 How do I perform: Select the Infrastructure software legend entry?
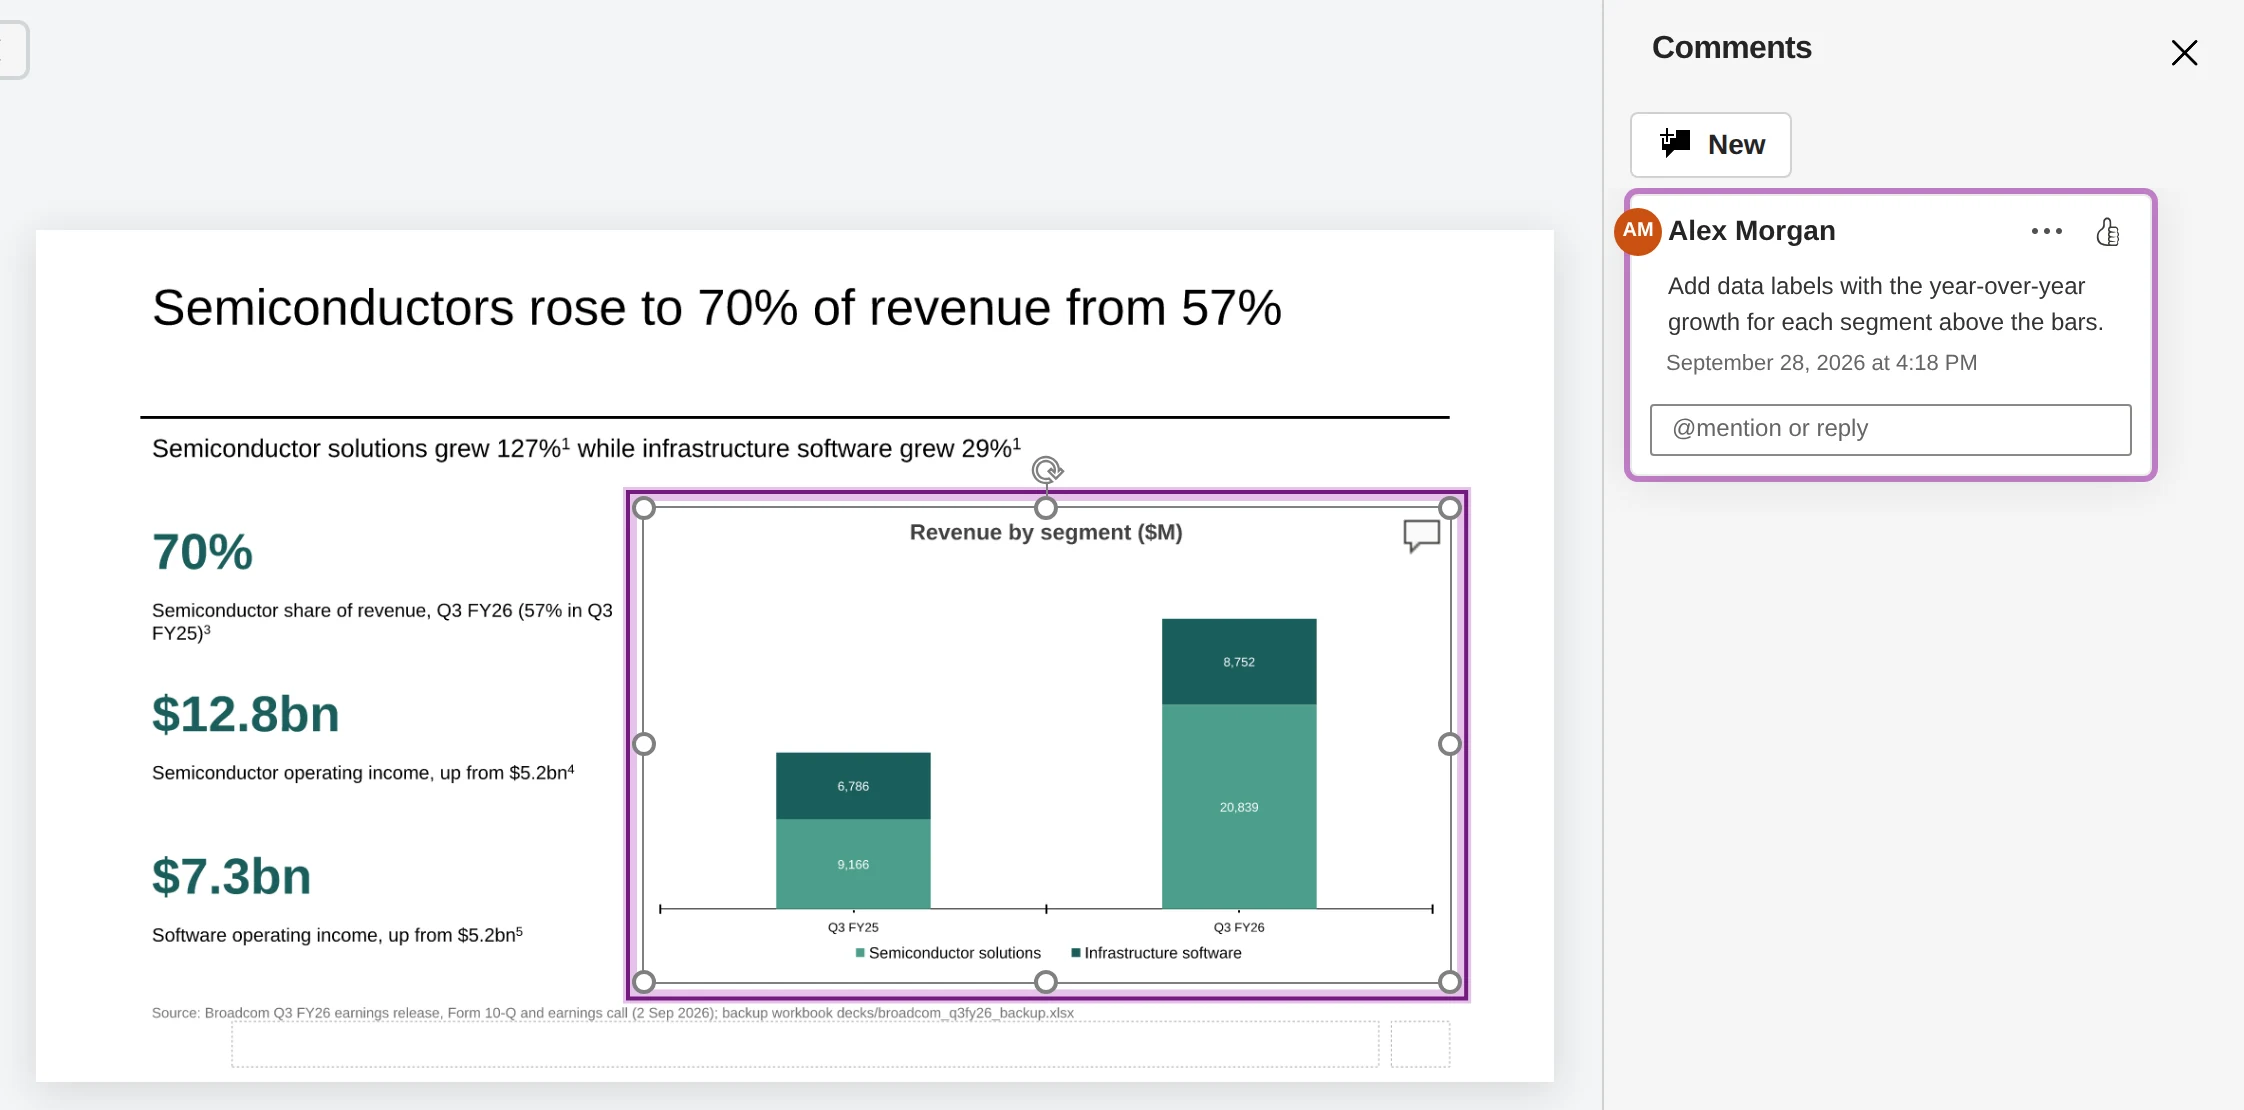click(1156, 953)
